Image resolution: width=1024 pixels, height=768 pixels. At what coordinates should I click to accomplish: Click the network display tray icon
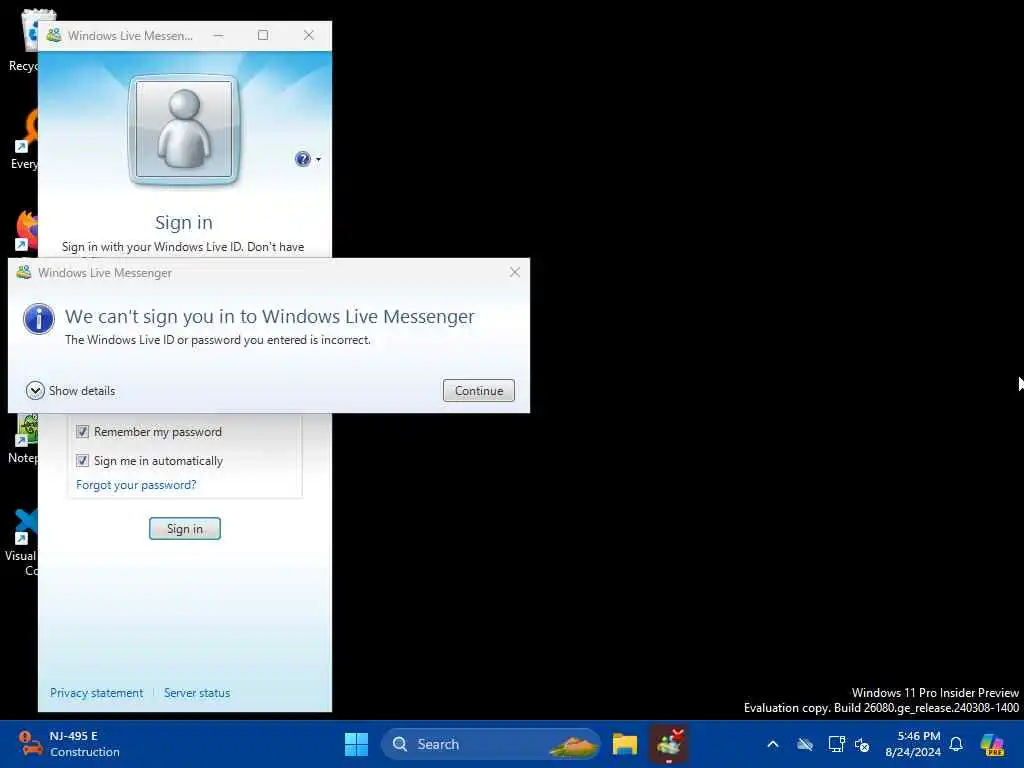[836, 744]
